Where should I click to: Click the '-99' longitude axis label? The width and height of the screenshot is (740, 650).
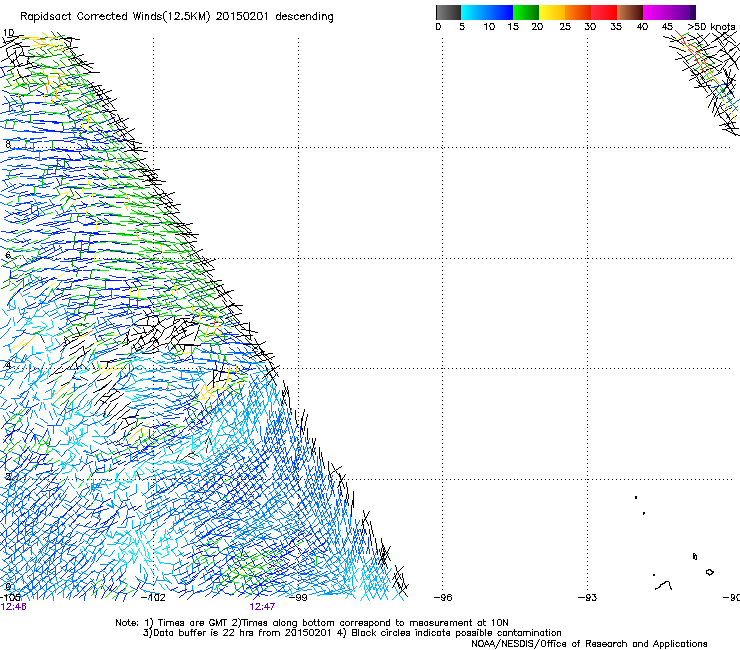(298, 598)
